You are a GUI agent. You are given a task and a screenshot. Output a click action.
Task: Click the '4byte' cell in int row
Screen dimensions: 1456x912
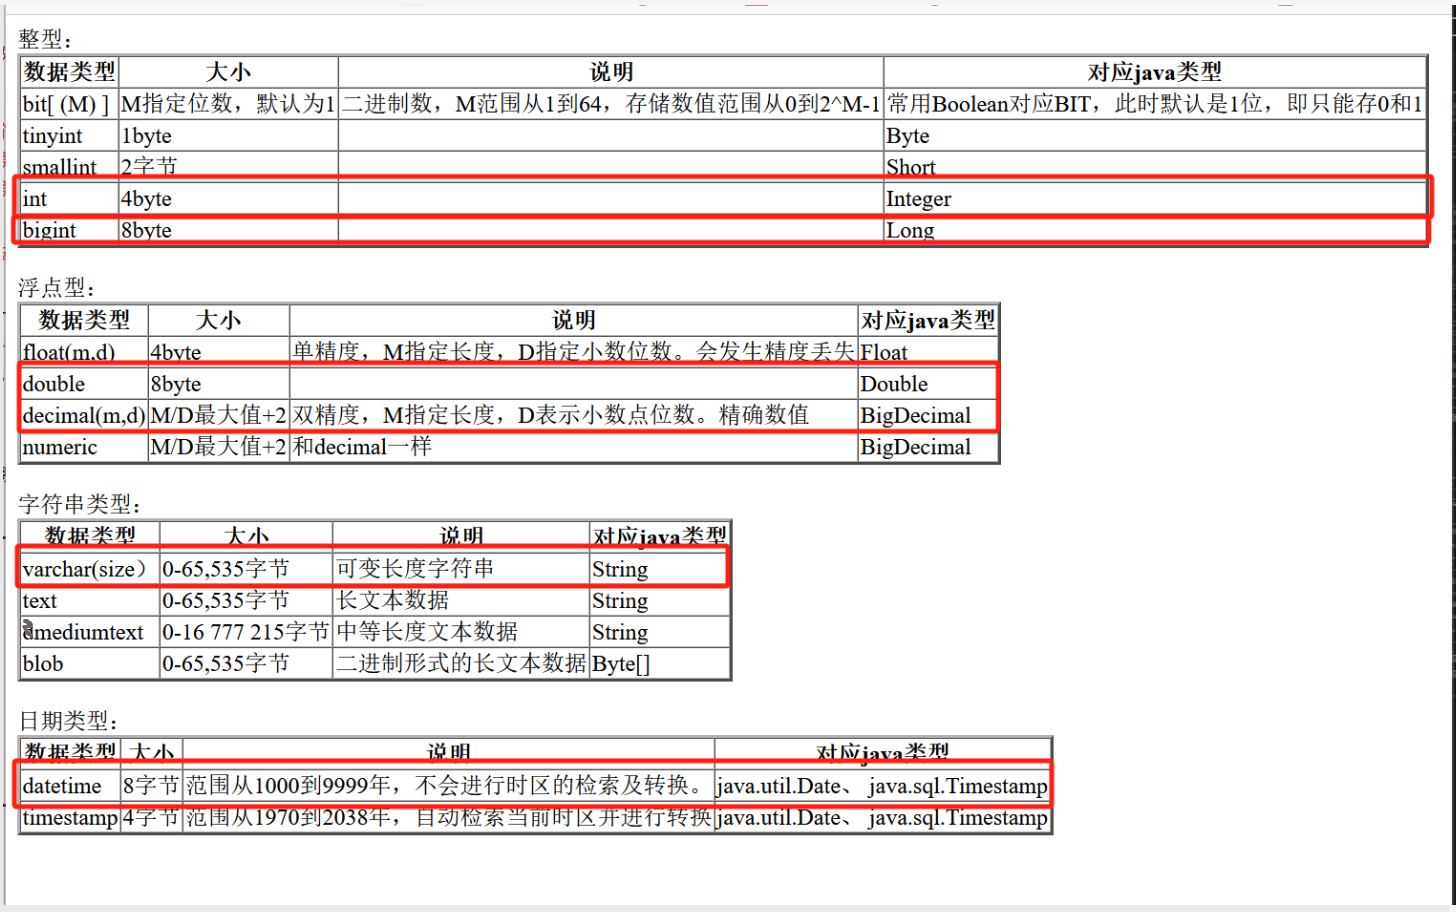[x=228, y=199]
